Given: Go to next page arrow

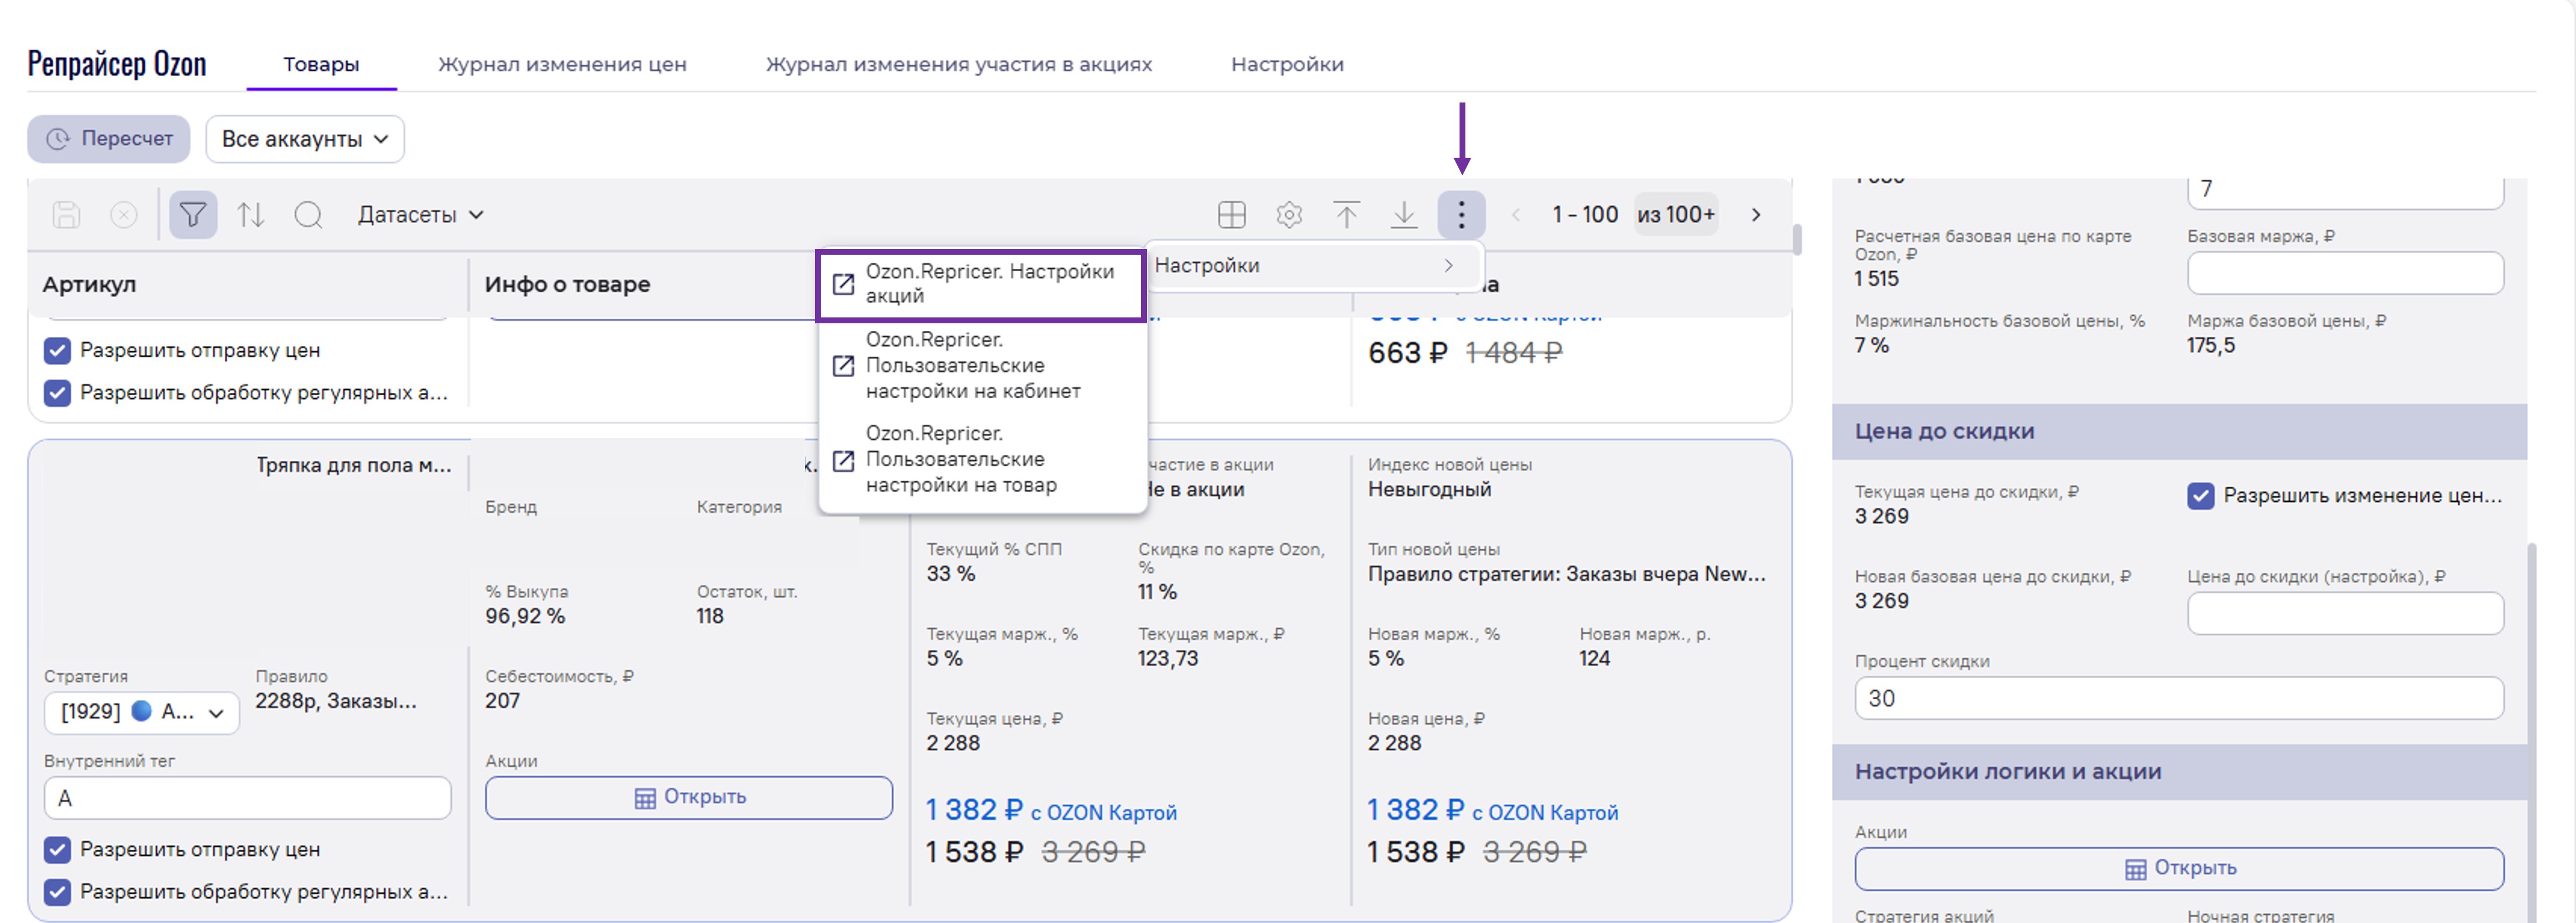Looking at the screenshot, I should 1756,214.
